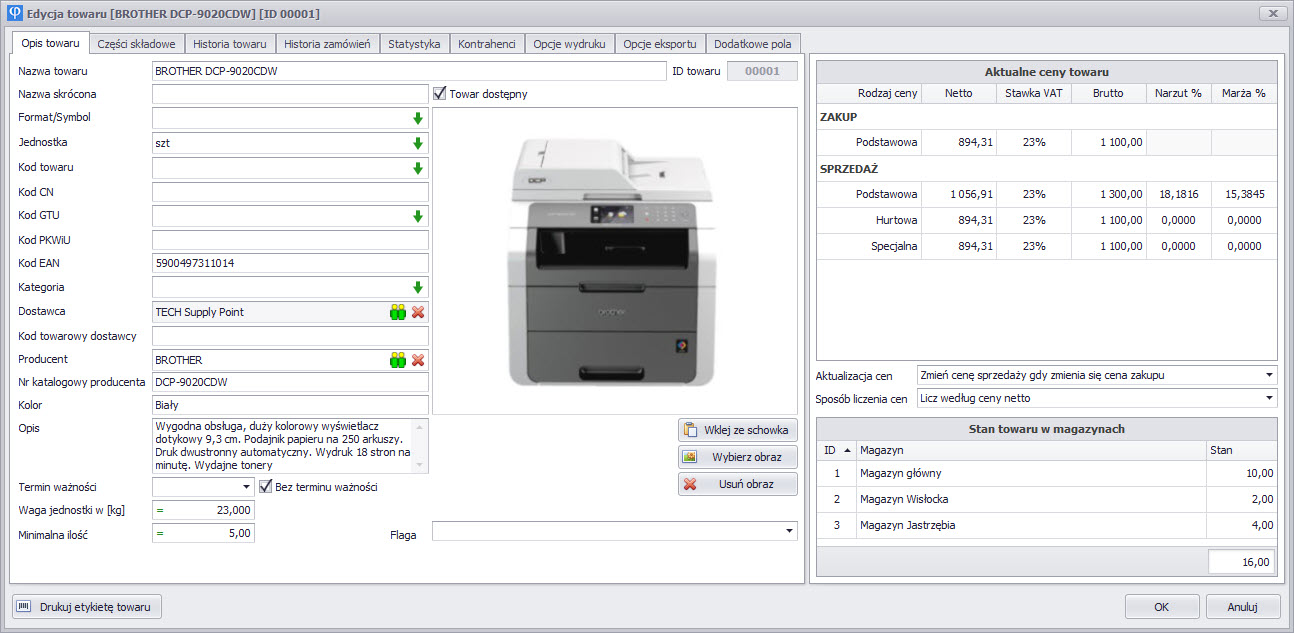
Task: Open supplier picker icon for Dostawca
Action: pos(398,312)
